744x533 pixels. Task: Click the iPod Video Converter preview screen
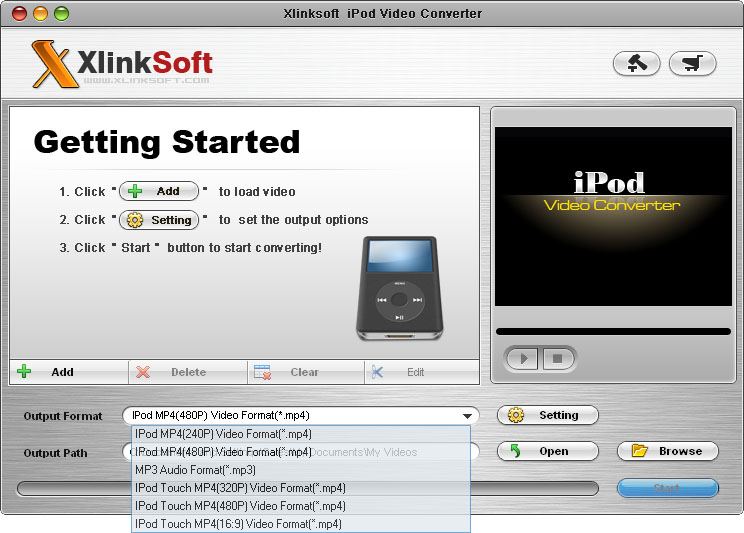(613, 216)
